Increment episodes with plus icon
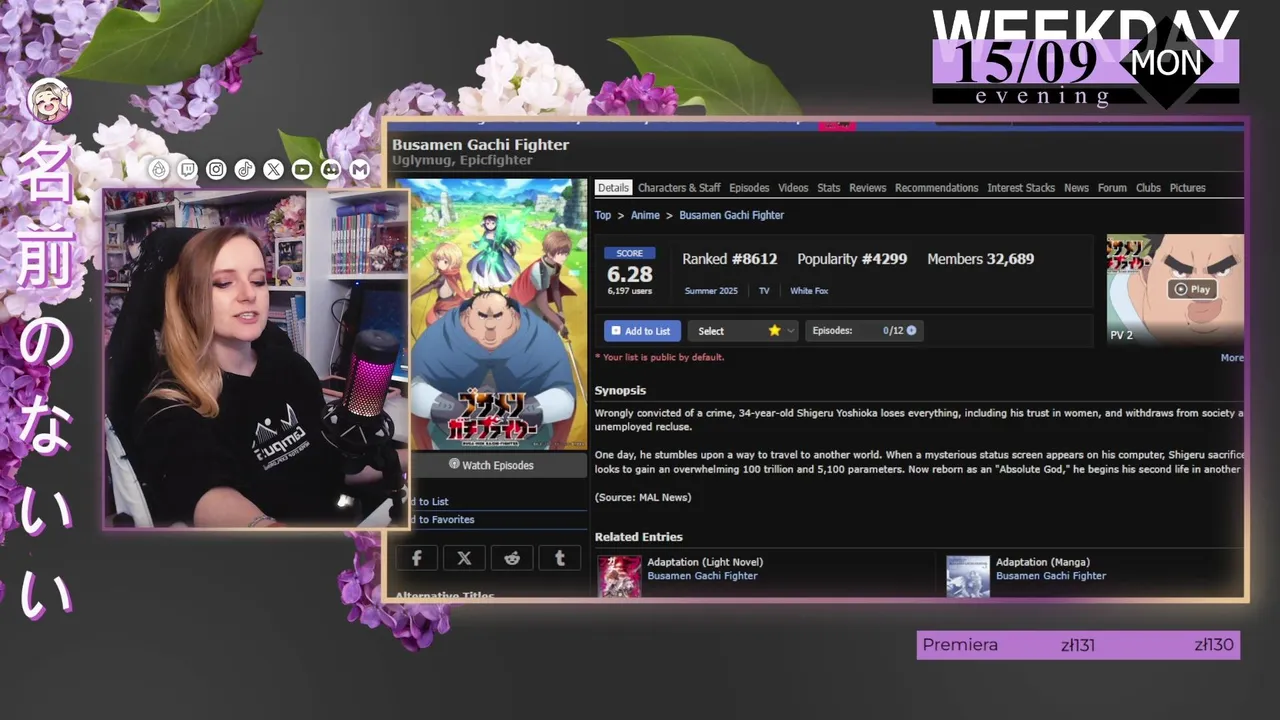 pyautogui.click(x=911, y=331)
